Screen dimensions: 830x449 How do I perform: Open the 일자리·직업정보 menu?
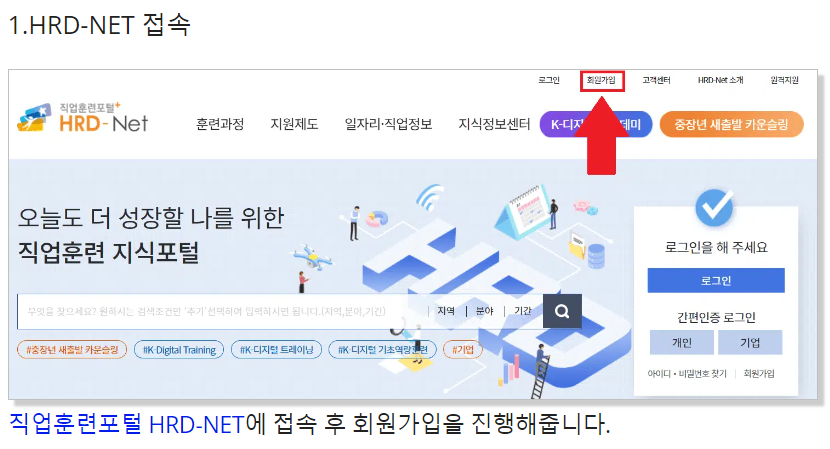pyautogui.click(x=388, y=124)
